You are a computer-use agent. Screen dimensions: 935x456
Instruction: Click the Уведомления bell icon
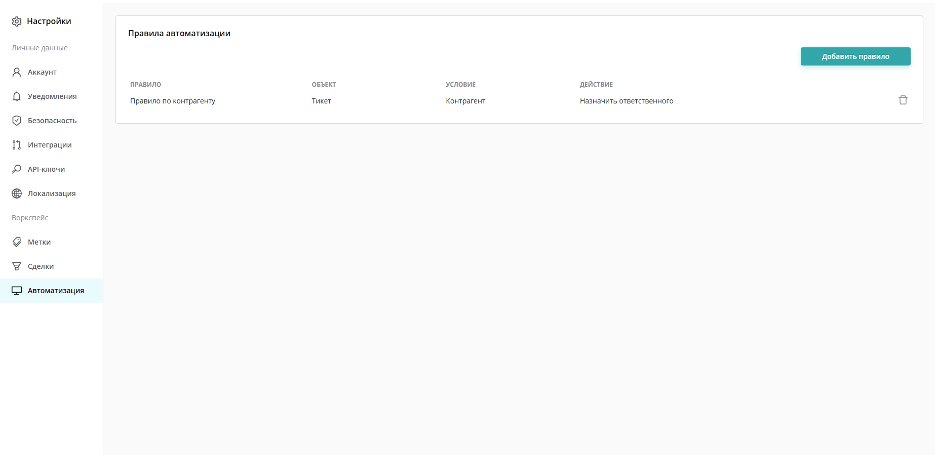point(17,97)
